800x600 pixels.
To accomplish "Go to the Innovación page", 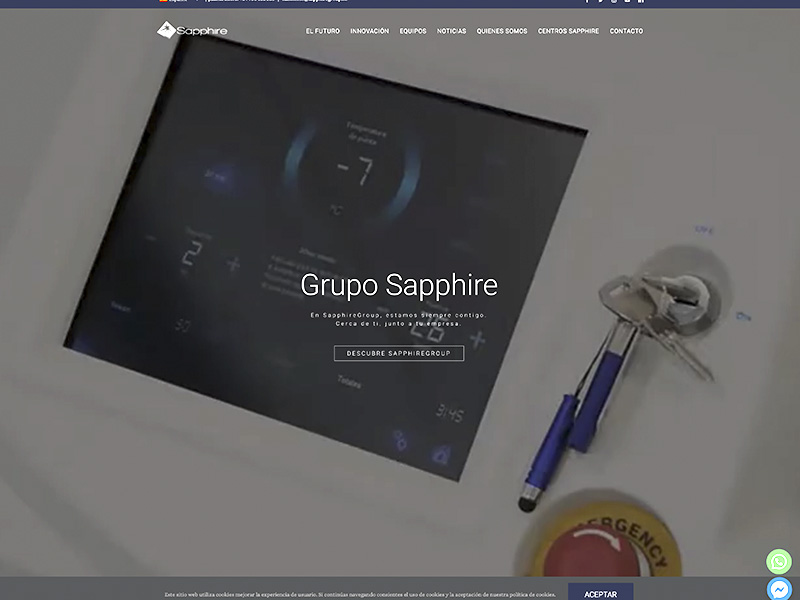I will 369,31.
